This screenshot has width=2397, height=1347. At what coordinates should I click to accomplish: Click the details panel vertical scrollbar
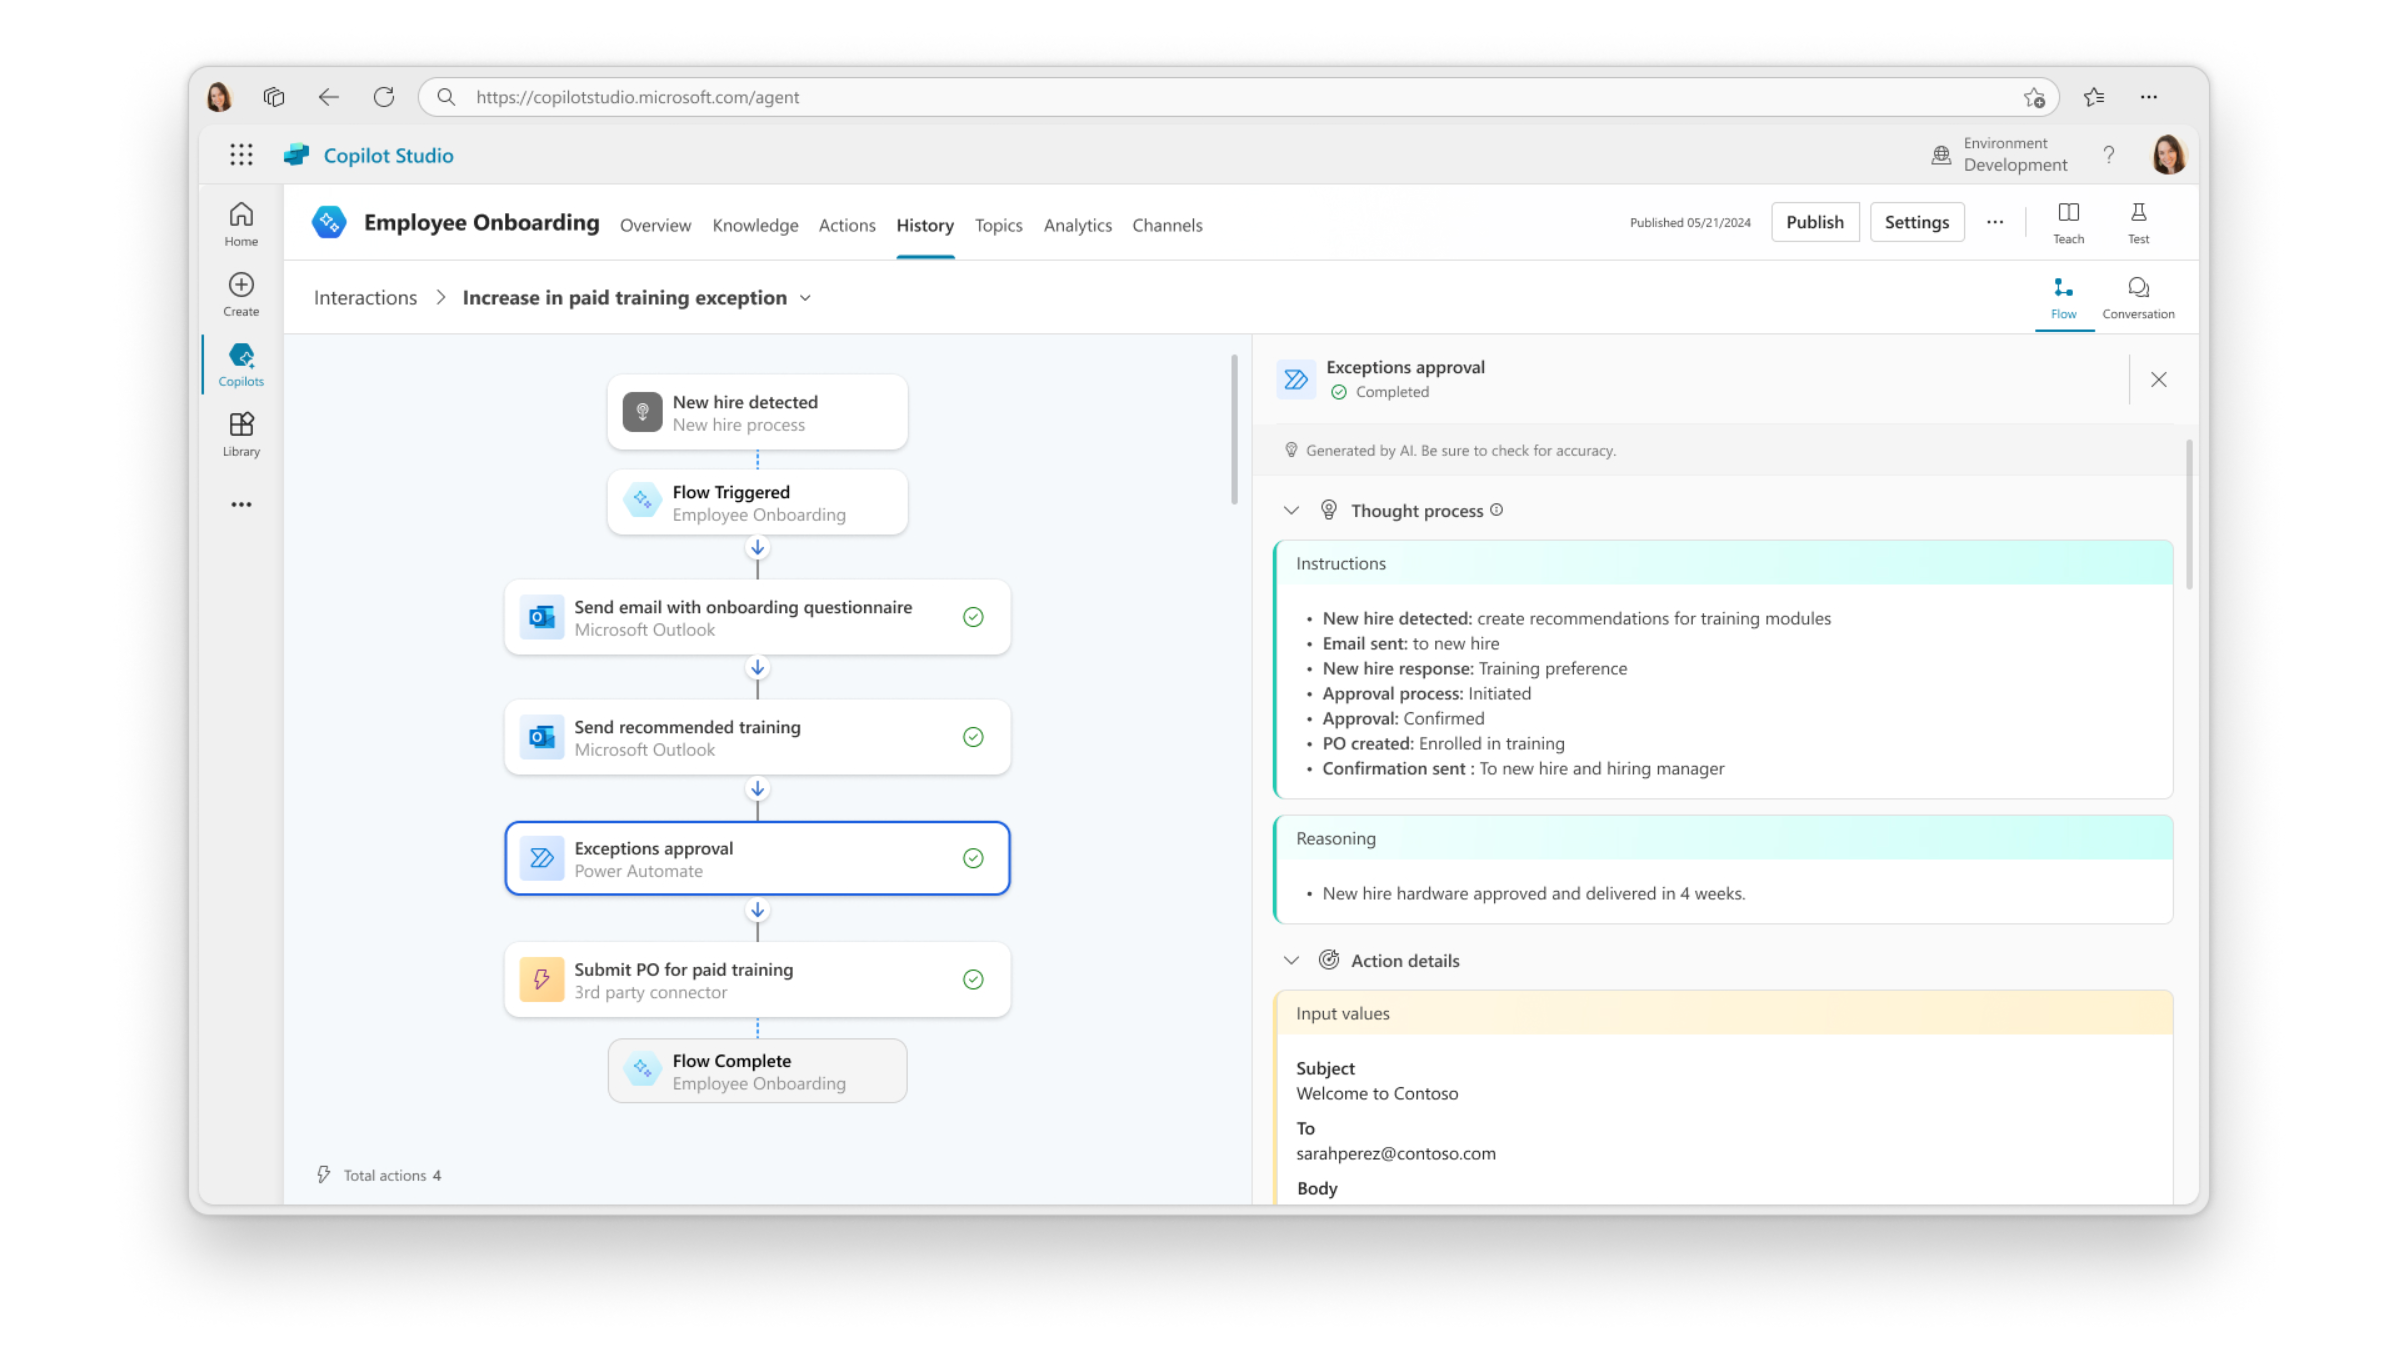(x=2189, y=514)
